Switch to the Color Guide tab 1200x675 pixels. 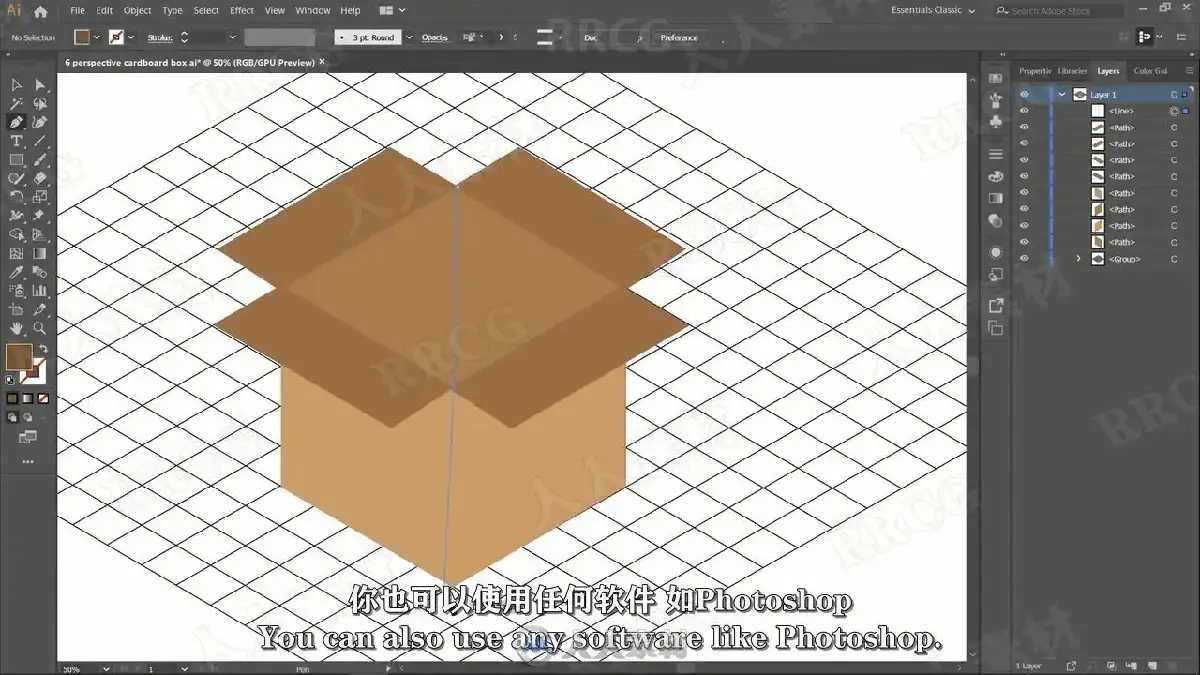pos(1150,71)
